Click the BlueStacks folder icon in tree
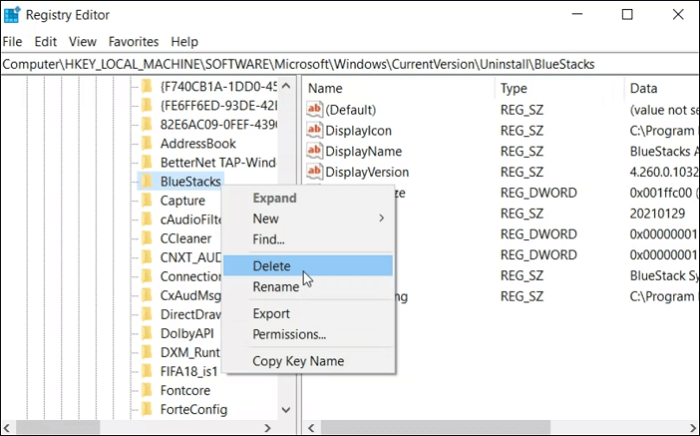 coord(147,181)
